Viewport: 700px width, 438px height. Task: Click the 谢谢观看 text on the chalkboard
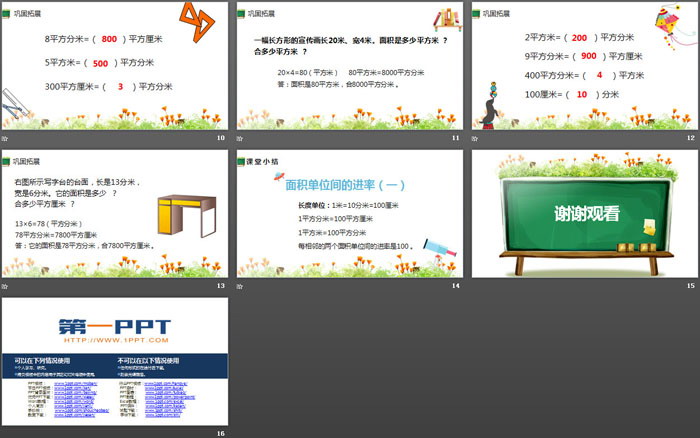(x=582, y=212)
